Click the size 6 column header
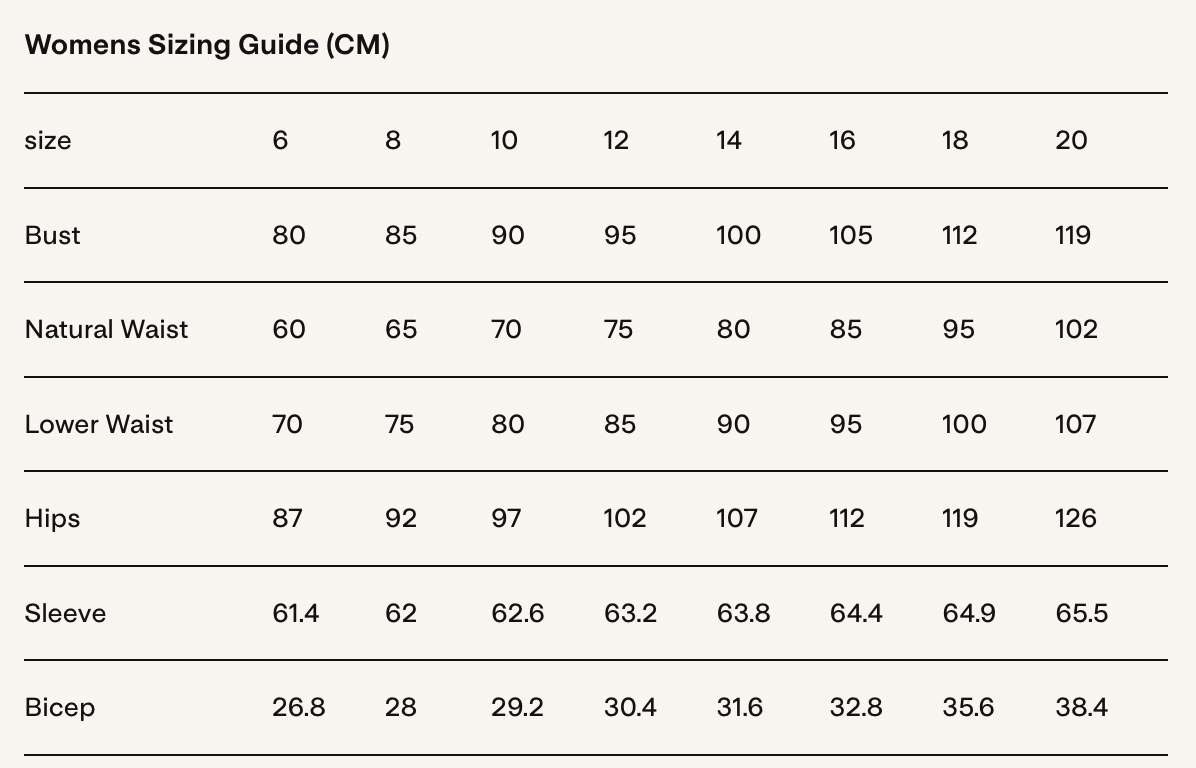This screenshot has width=1196, height=768. click(x=280, y=140)
